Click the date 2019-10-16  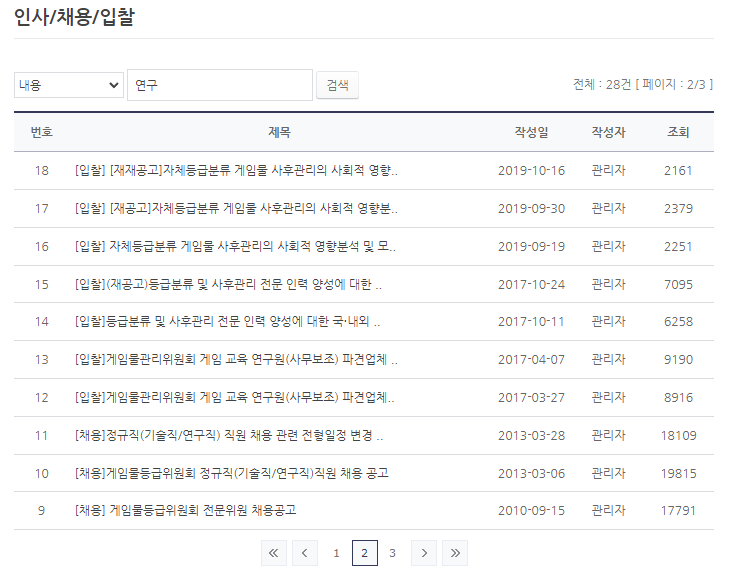point(531,170)
